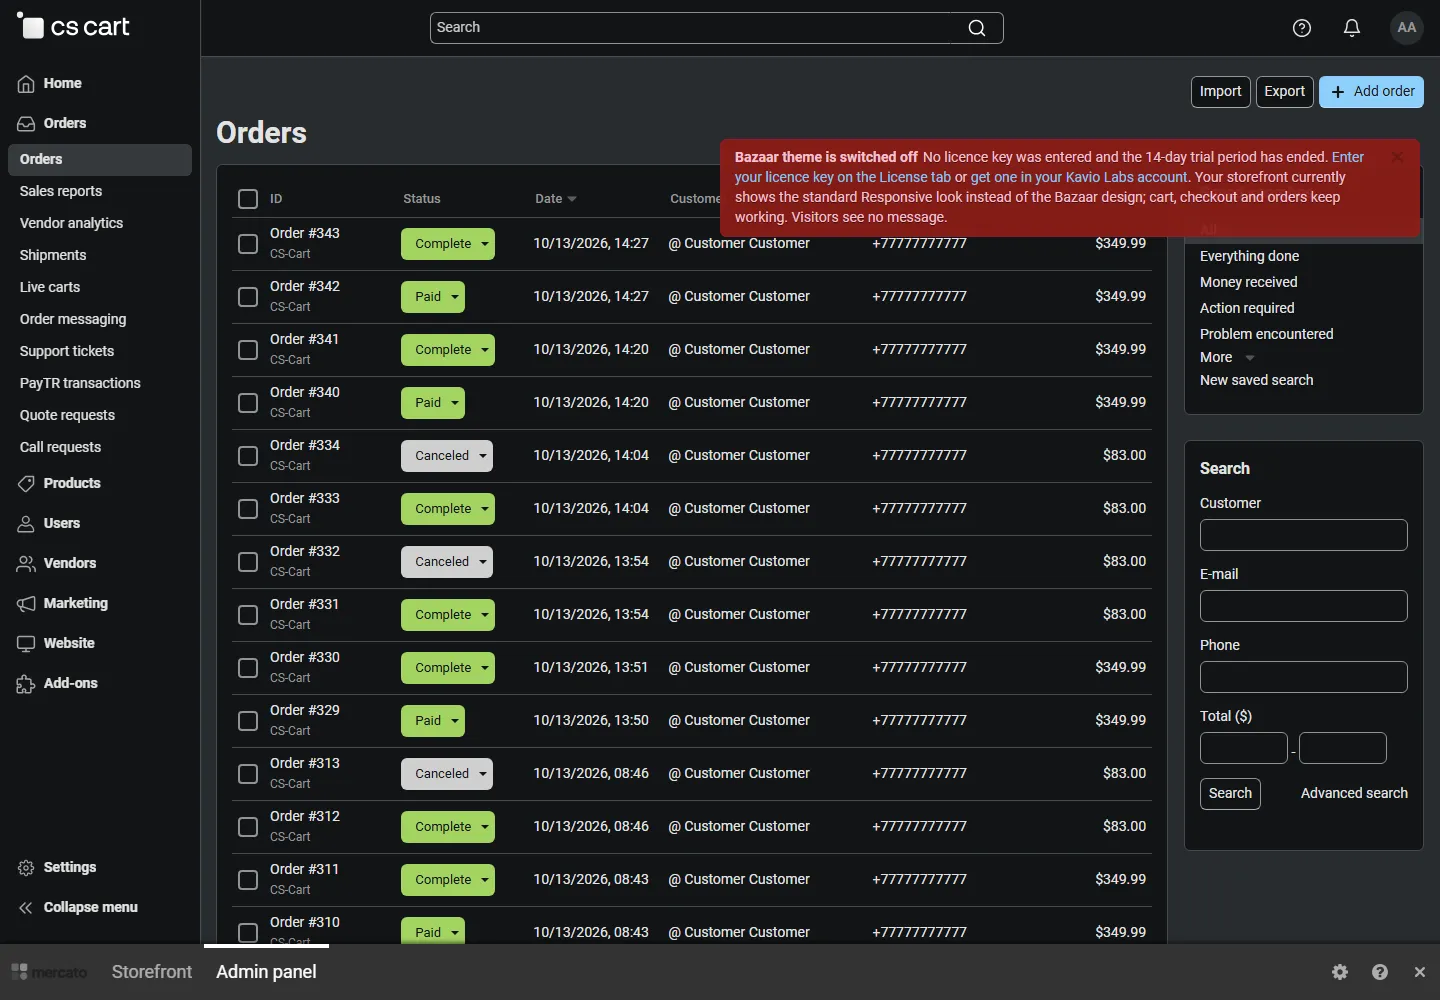This screenshot has width=1440, height=1000.
Task: Click the bottom bar help icon
Action: pyautogui.click(x=1380, y=972)
